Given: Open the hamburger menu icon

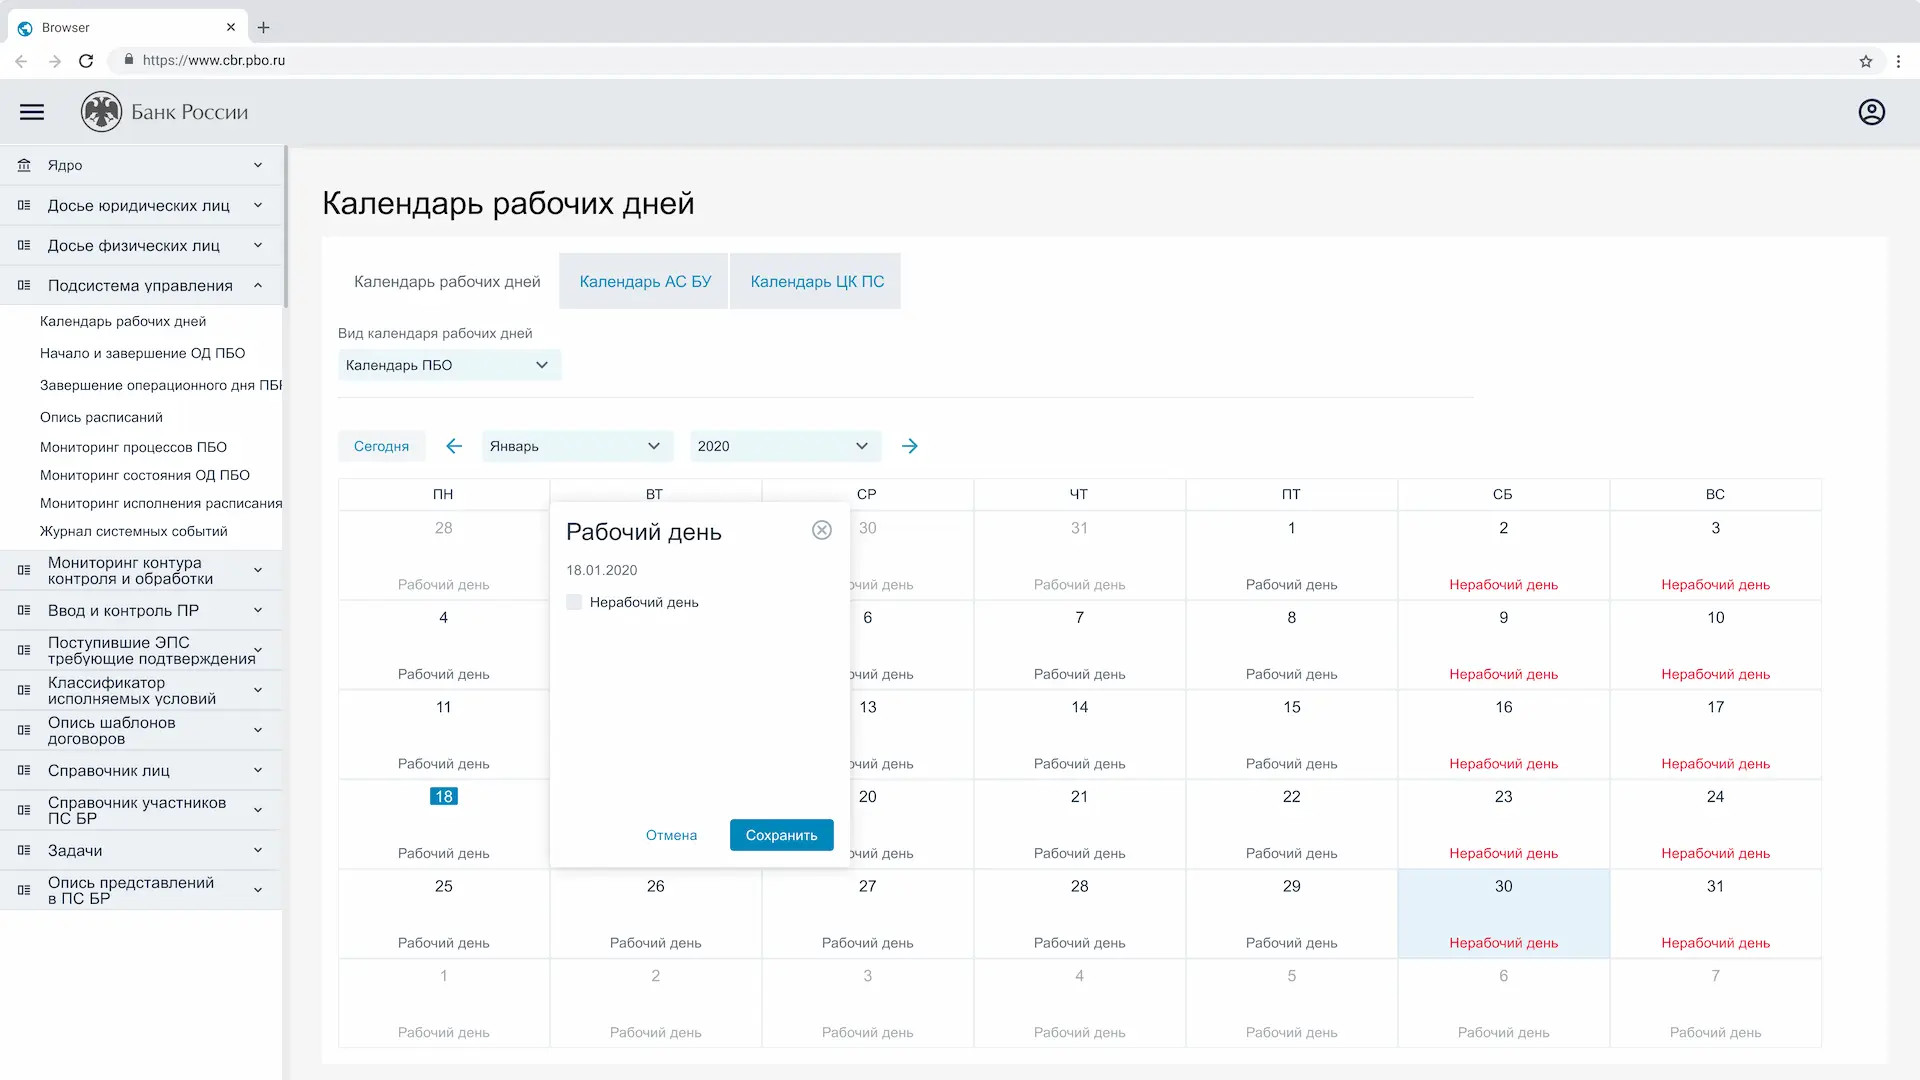Looking at the screenshot, I should coord(32,112).
